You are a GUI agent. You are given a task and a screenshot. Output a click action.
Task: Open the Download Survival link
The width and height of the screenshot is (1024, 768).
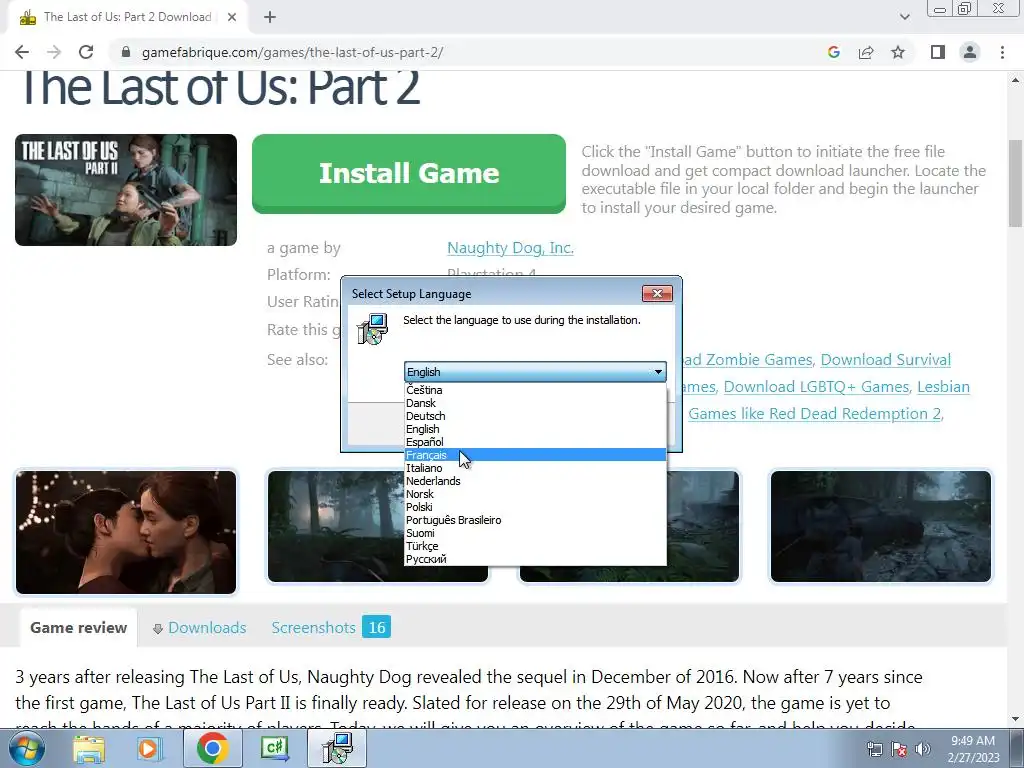point(886,360)
